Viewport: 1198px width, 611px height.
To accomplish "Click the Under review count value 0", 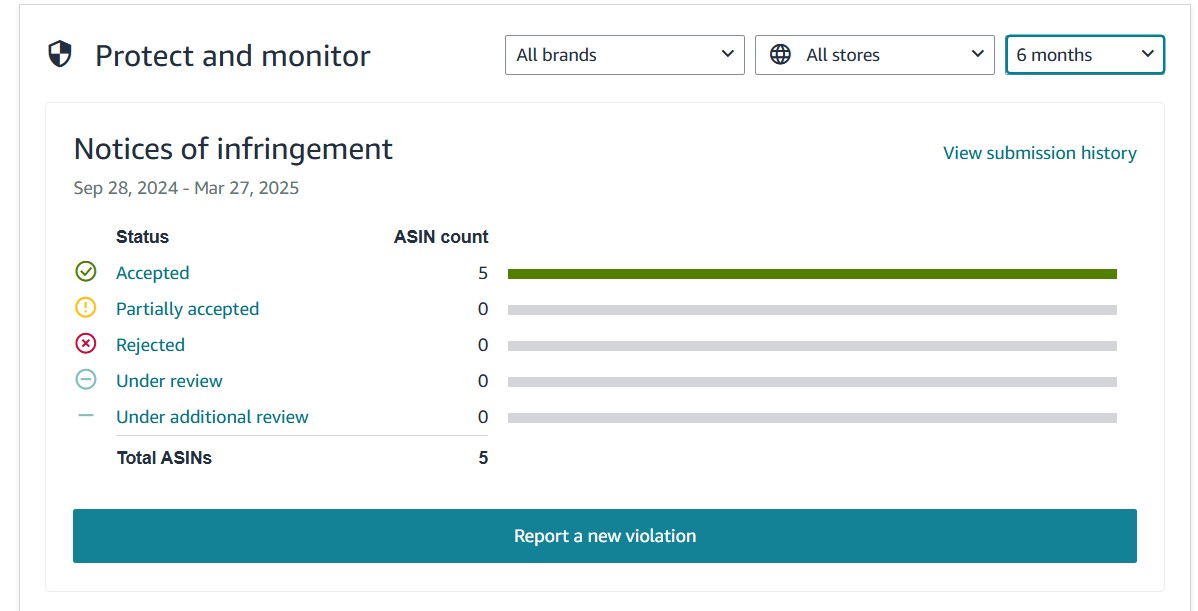I will click(483, 380).
